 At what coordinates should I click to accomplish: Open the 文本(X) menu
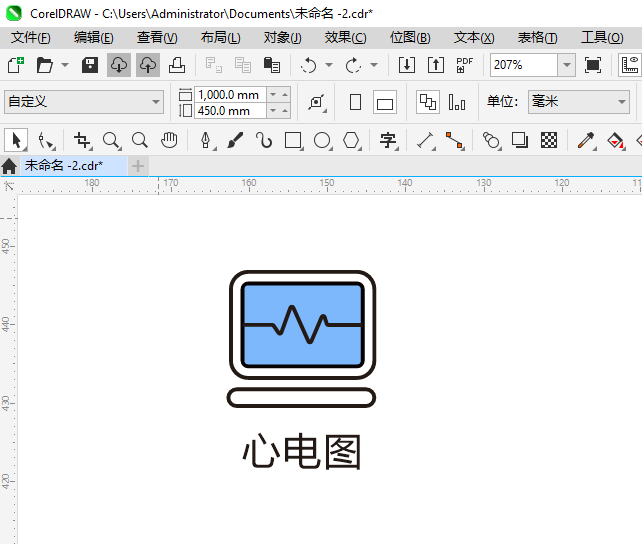click(474, 38)
